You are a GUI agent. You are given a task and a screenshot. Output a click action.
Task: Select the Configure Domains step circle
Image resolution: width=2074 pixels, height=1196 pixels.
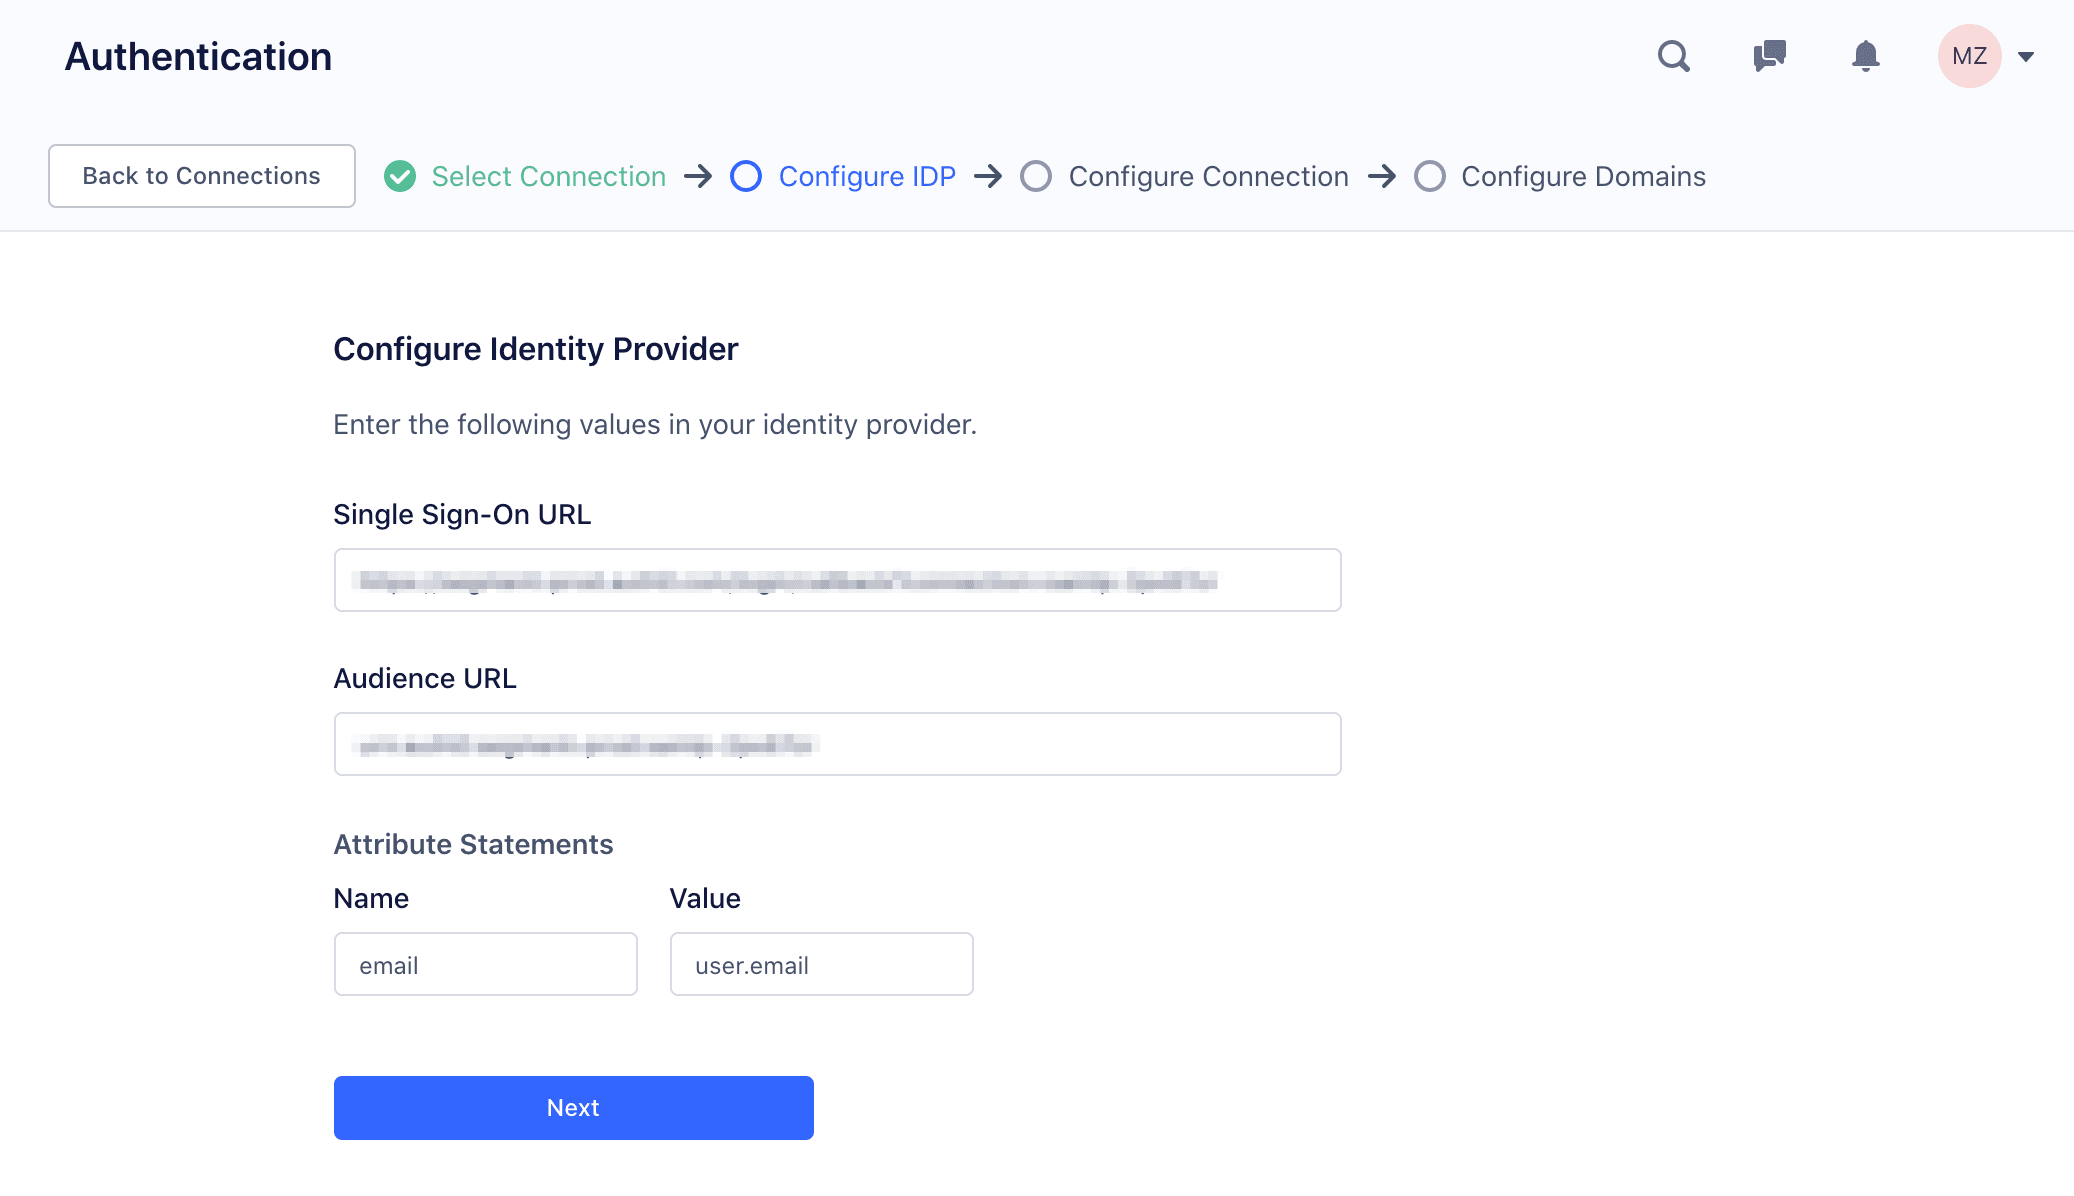click(1431, 176)
